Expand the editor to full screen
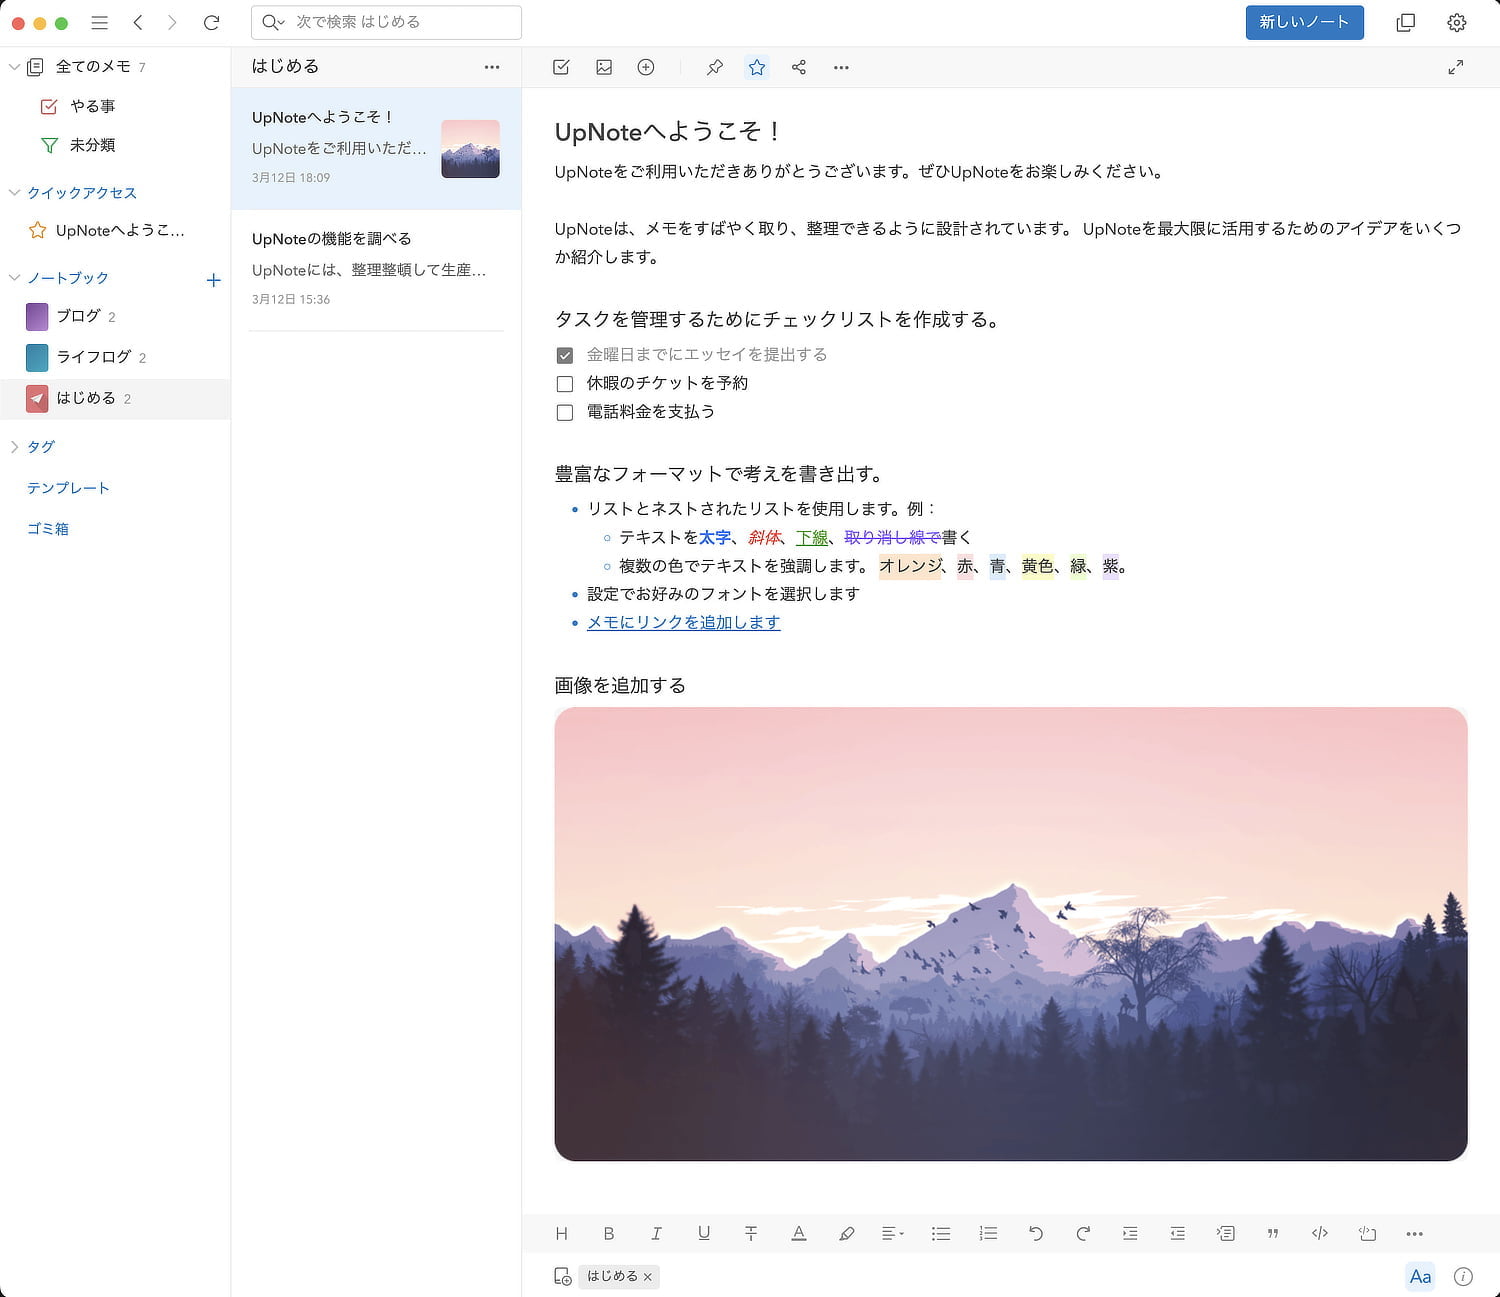 point(1456,67)
